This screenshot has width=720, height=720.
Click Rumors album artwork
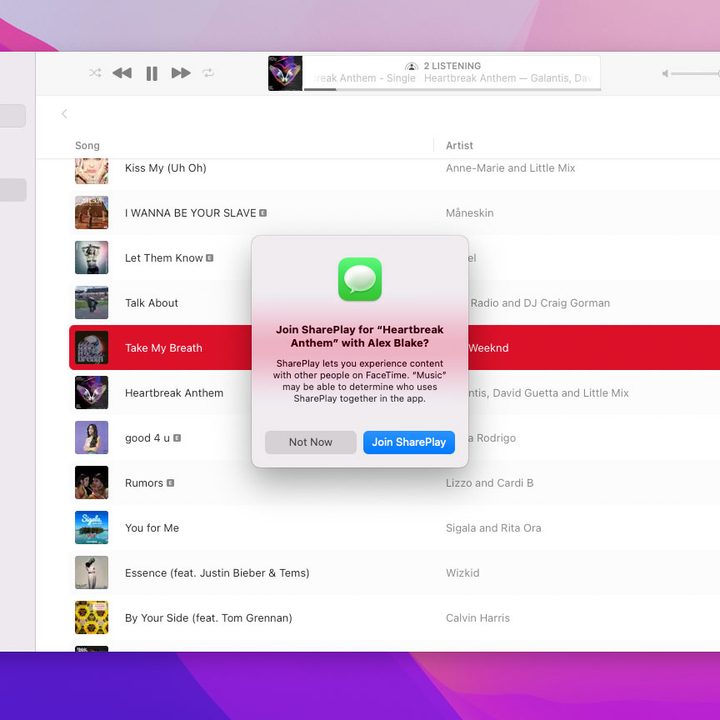pyautogui.click(x=91, y=483)
